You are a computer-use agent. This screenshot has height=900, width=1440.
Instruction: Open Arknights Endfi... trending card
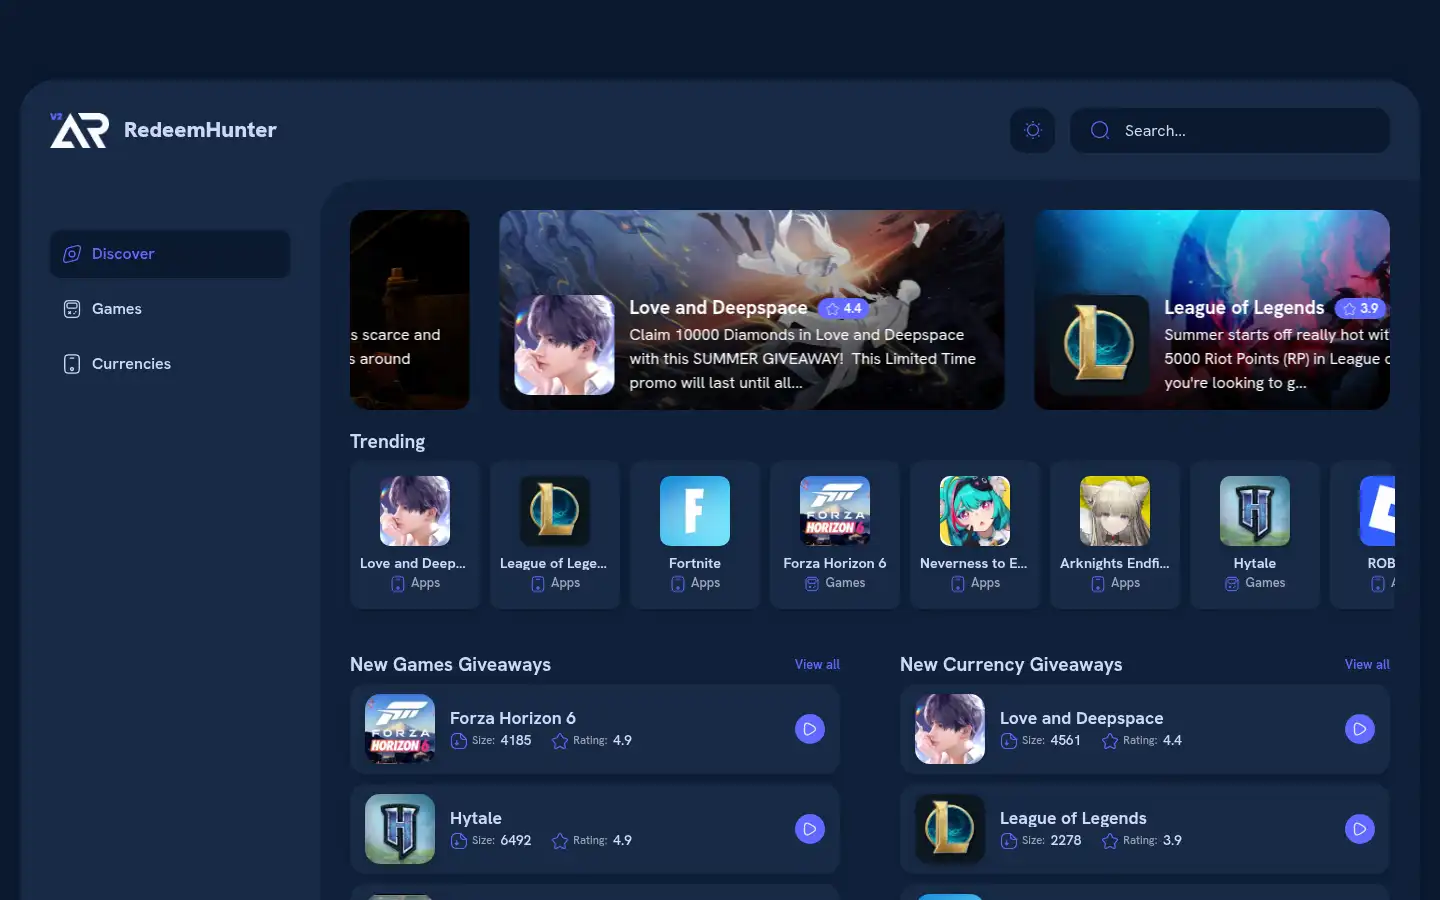(1115, 535)
